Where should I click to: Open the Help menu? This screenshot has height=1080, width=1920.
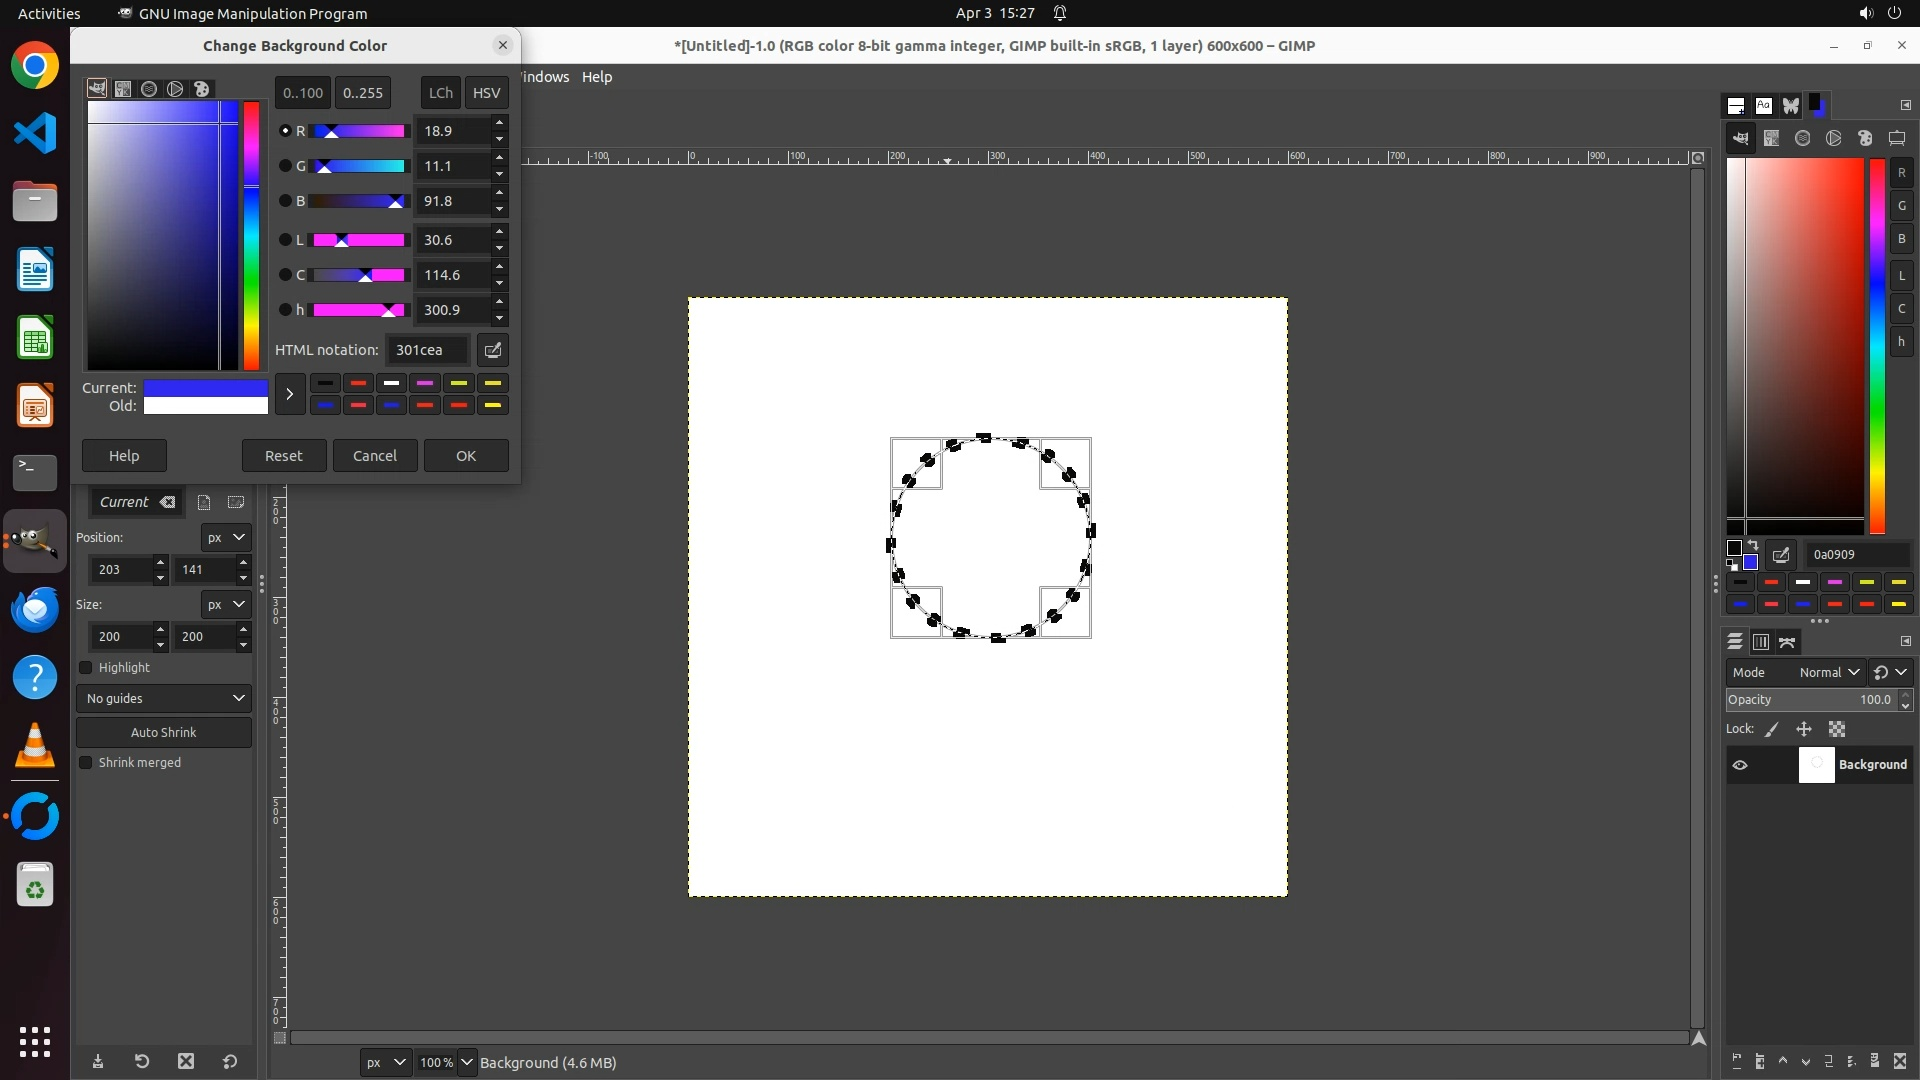(596, 77)
